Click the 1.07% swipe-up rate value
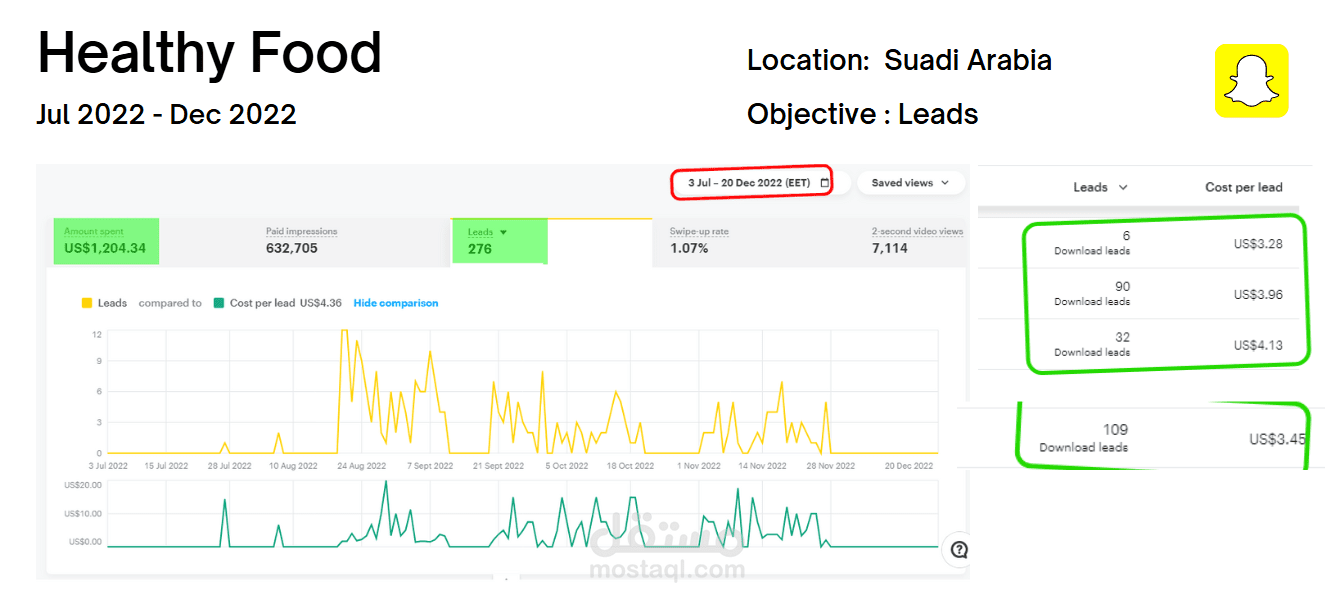Image resolution: width=1335 pixels, height=595 pixels. (x=689, y=248)
